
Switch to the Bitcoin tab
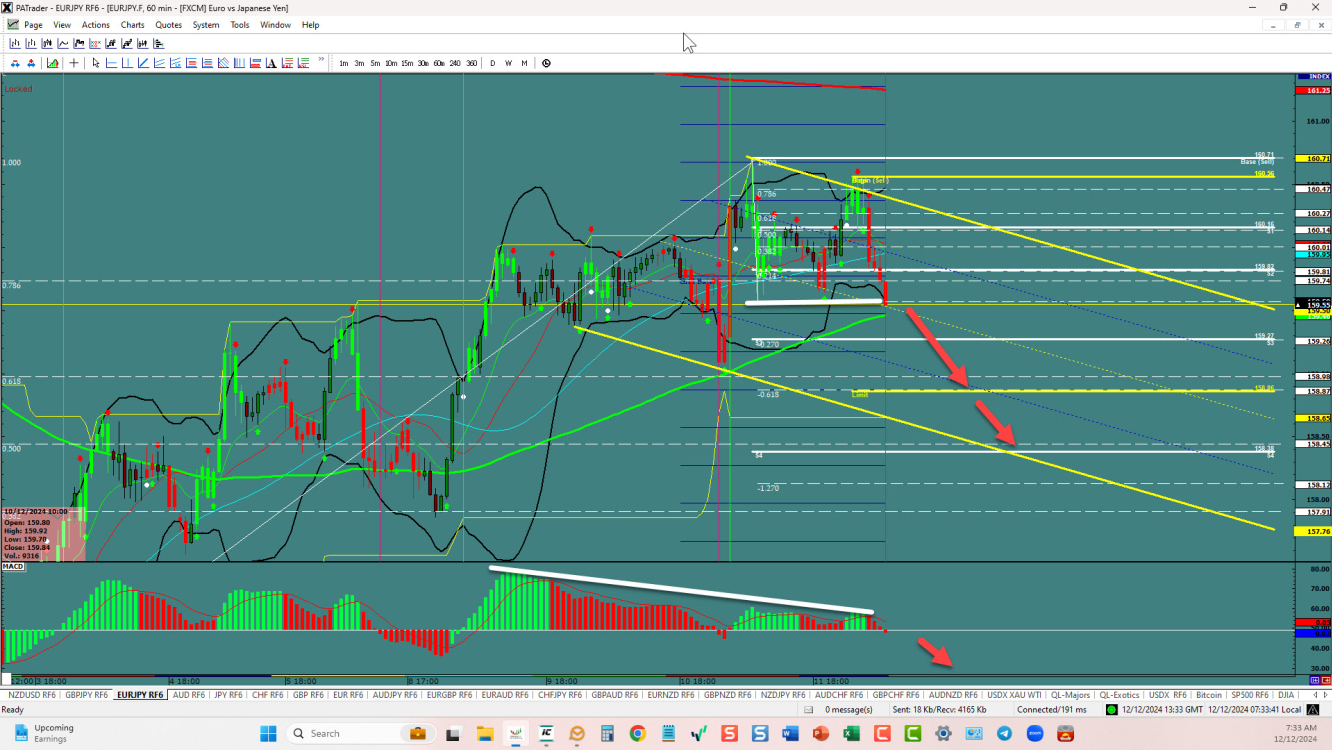tap(1209, 694)
